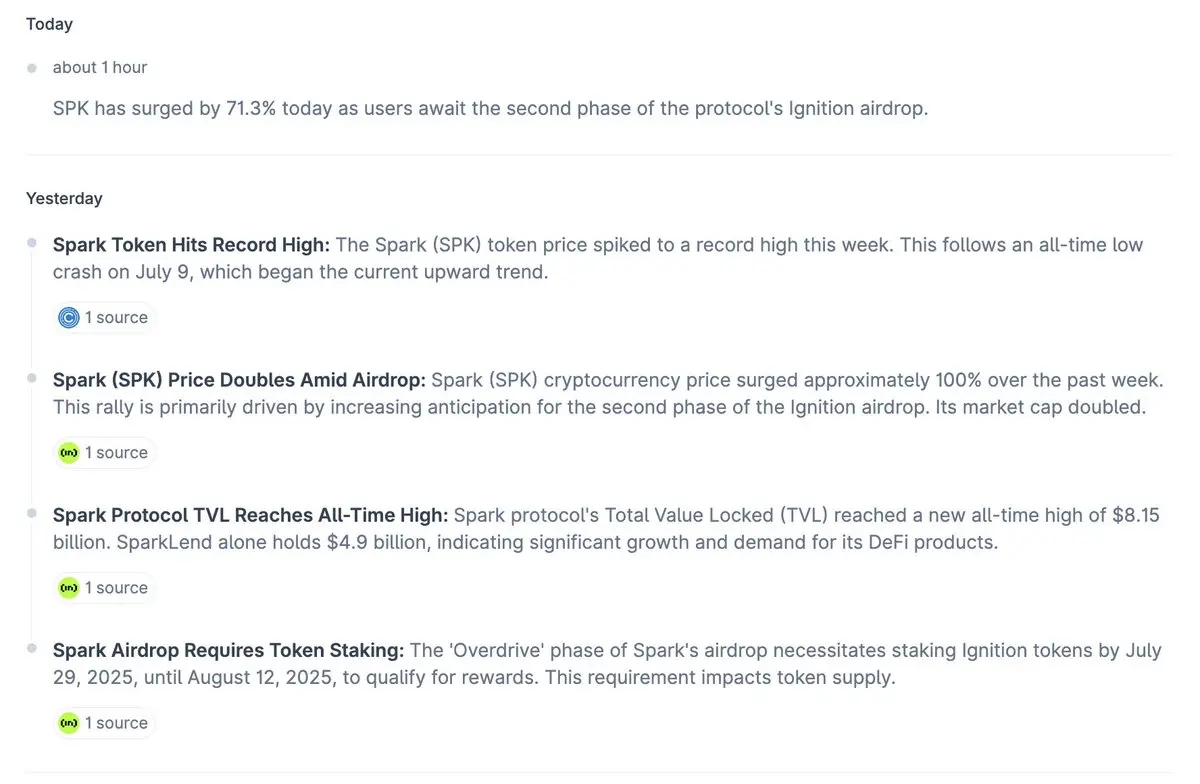Open the green source icon under TVL All-Time High story

[69, 588]
